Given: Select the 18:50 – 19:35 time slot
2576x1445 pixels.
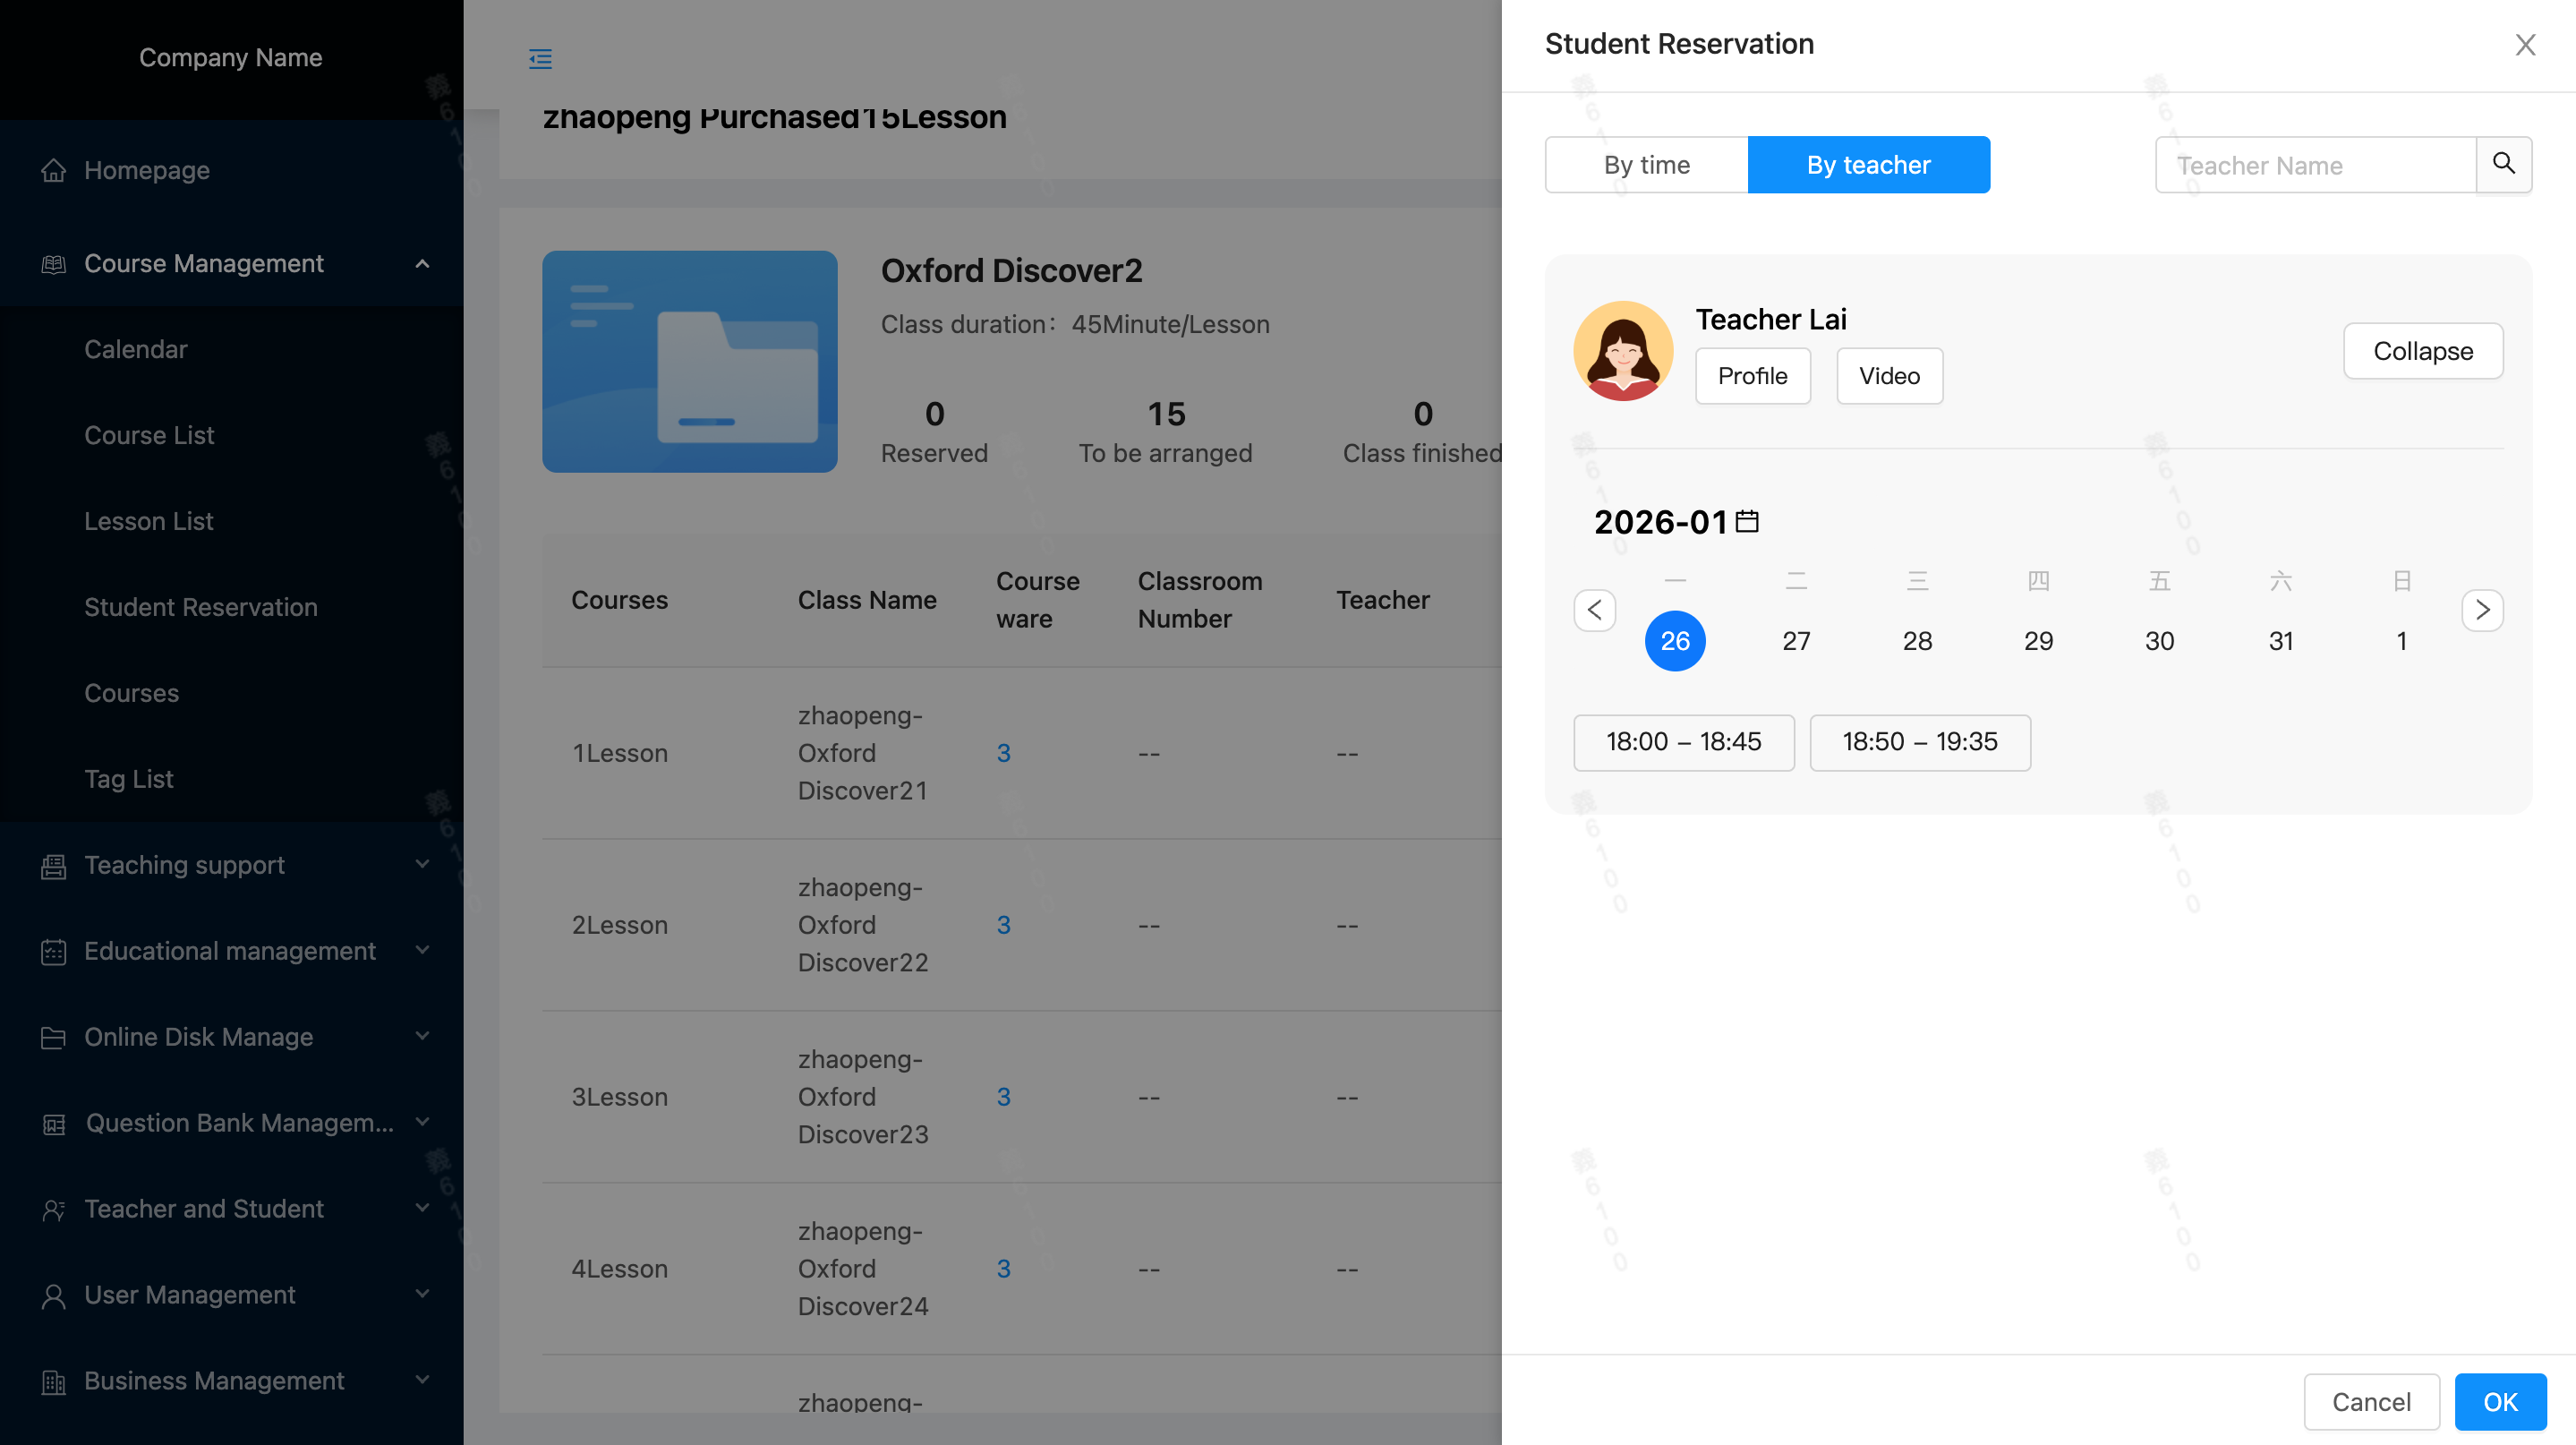Looking at the screenshot, I should pos(1919,742).
